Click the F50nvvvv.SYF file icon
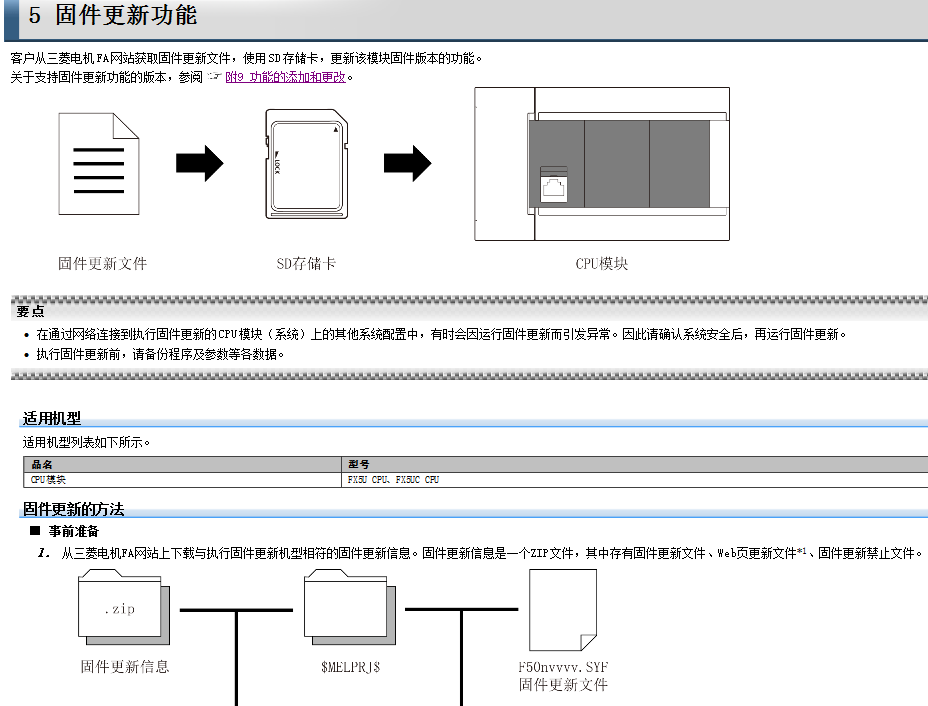 563,609
